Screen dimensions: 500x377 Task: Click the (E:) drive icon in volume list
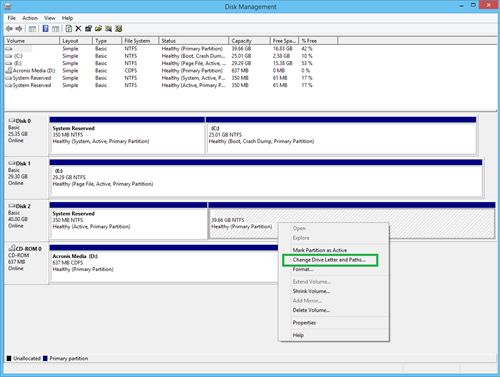pyautogui.click(x=9, y=63)
